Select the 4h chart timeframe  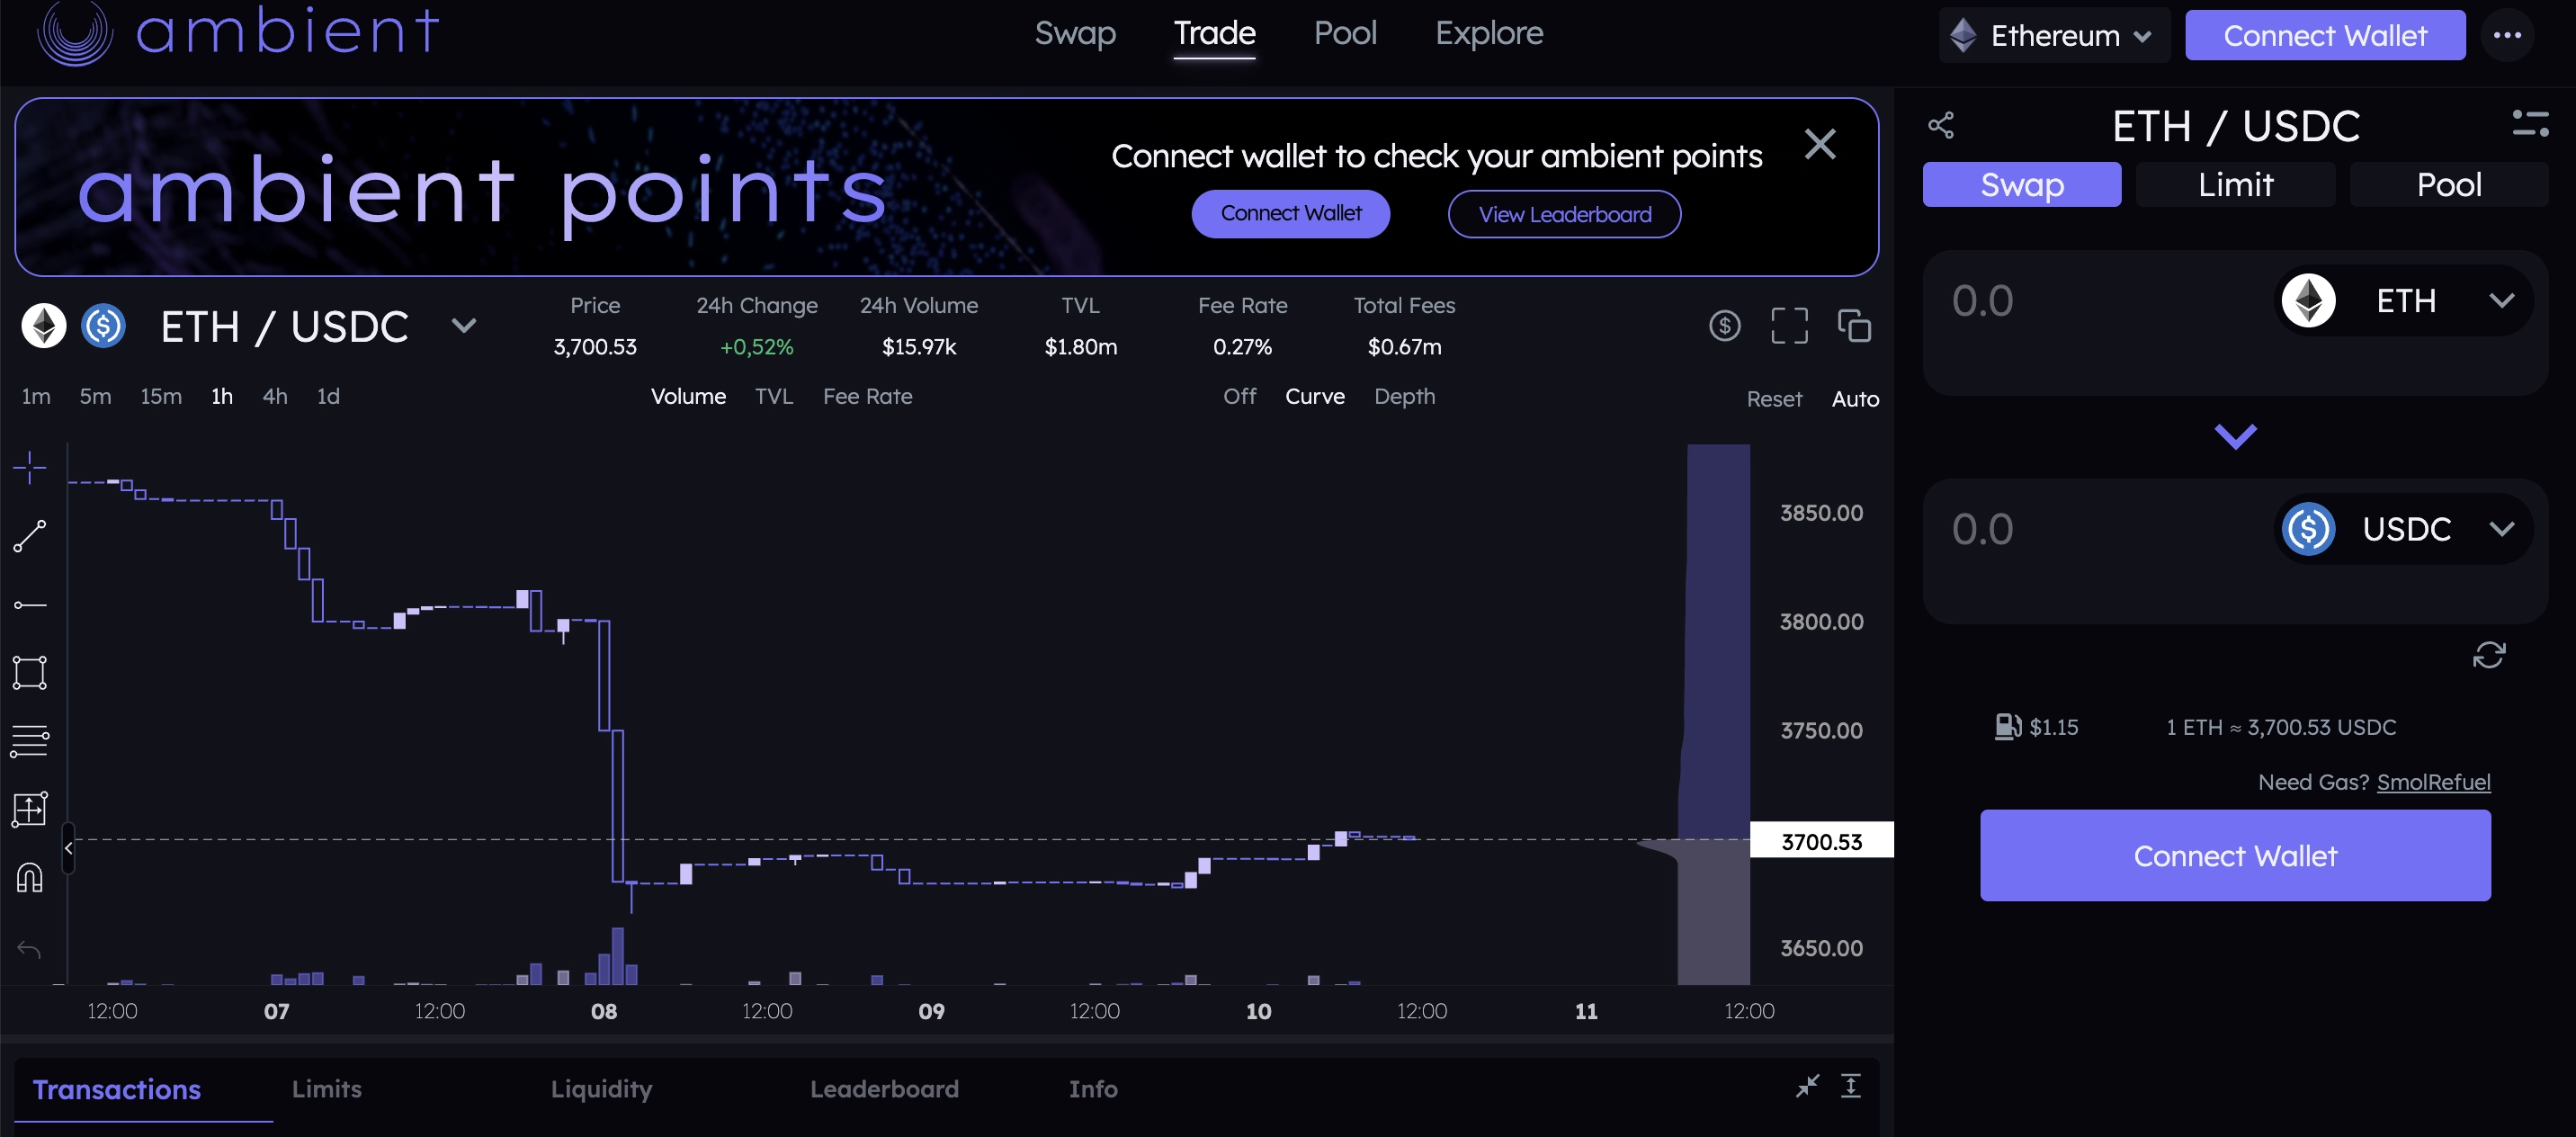click(275, 396)
